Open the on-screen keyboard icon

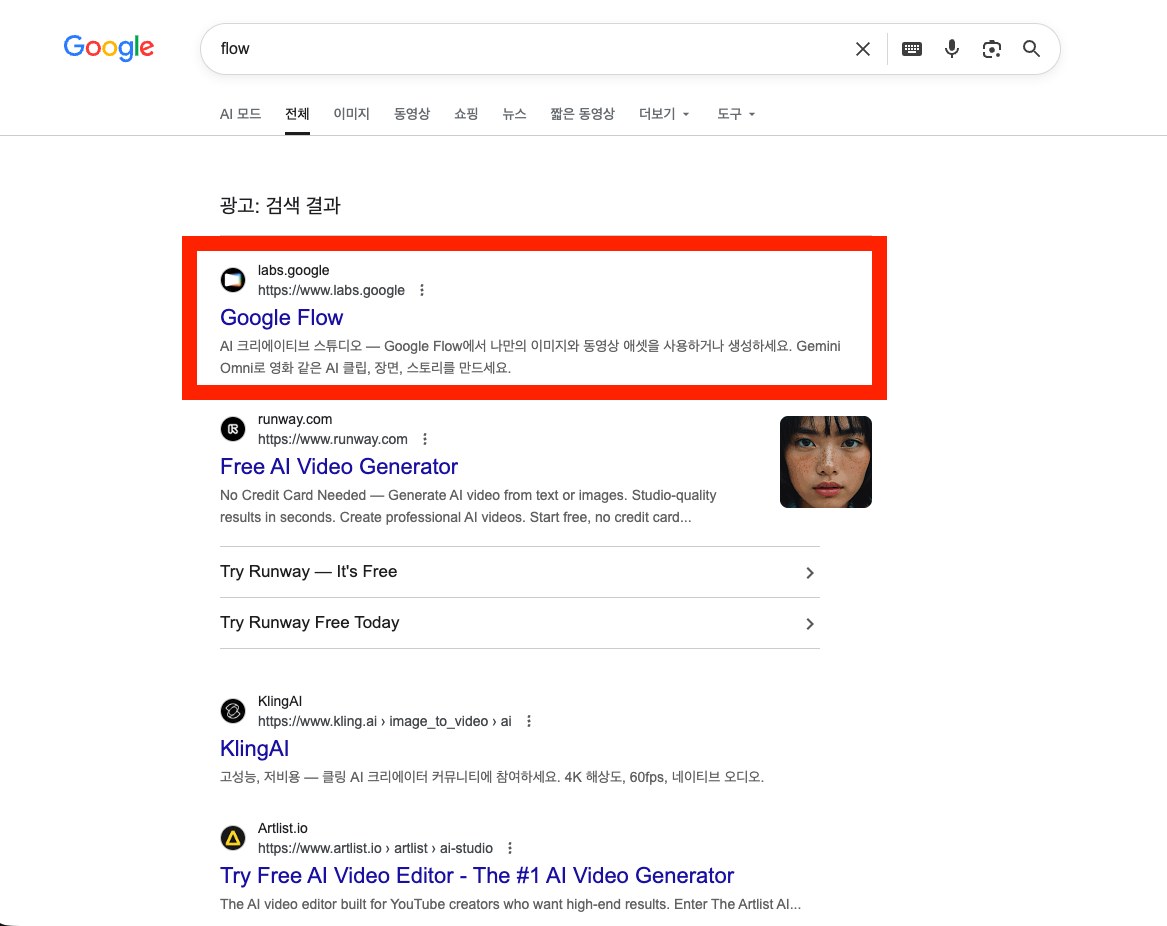coord(912,49)
